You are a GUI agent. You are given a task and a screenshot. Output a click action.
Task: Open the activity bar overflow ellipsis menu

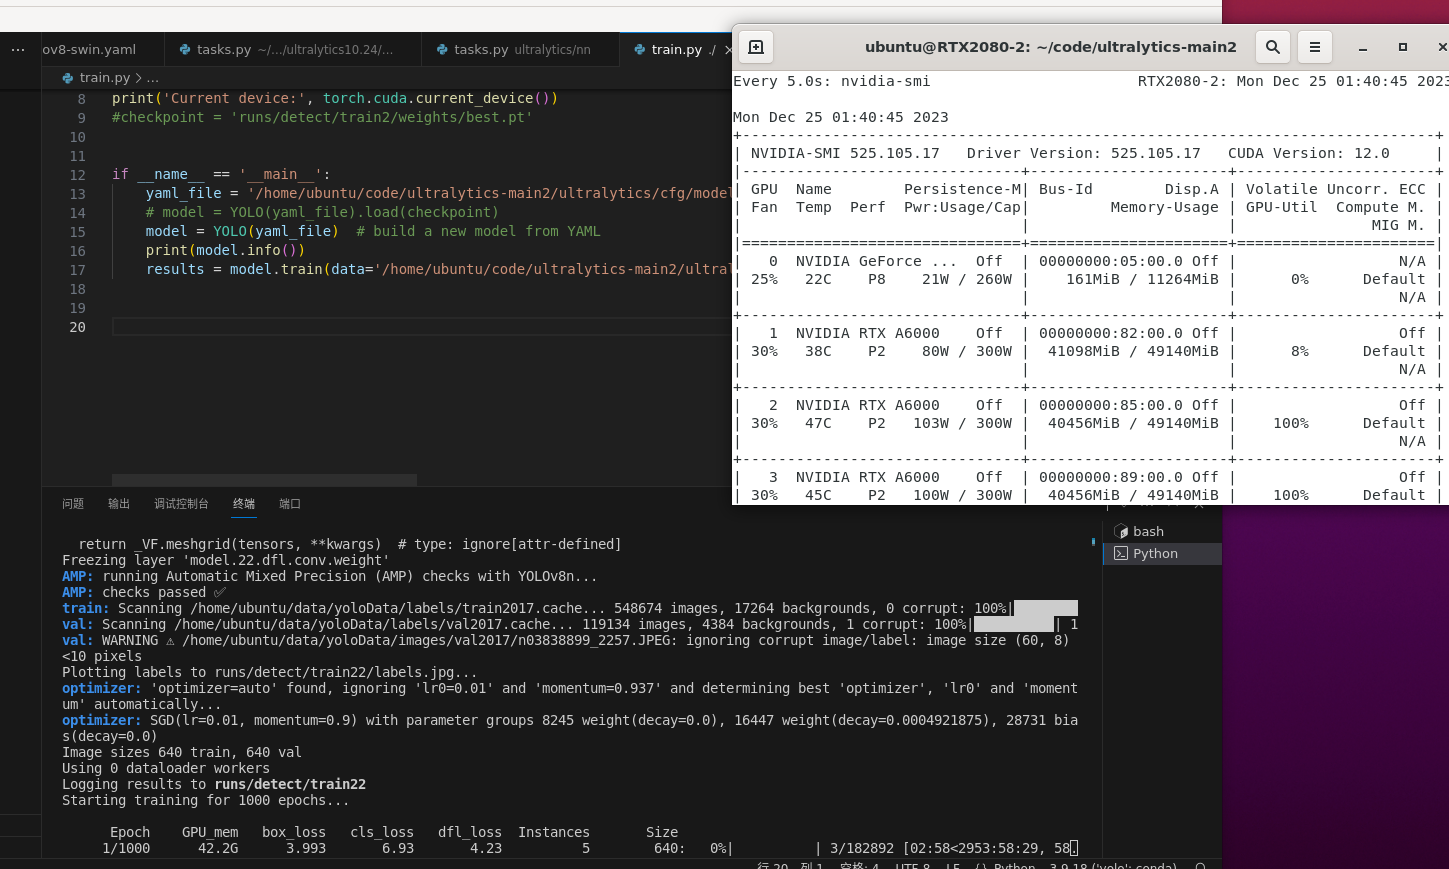click(x=18, y=49)
